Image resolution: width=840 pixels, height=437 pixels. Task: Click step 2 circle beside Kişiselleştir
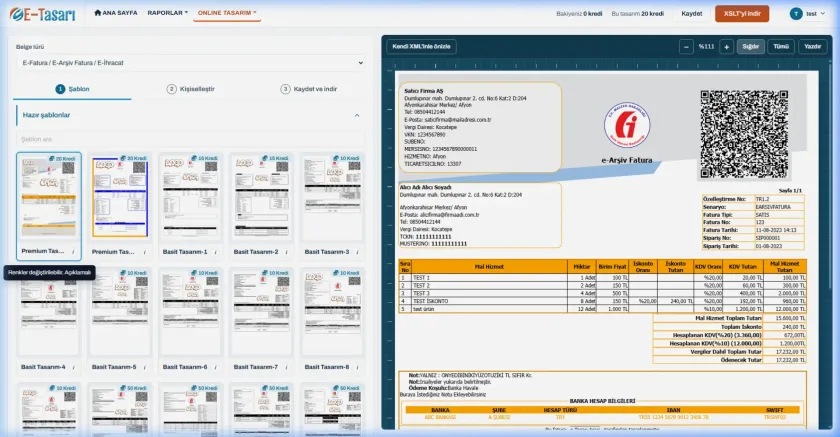point(171,89)
